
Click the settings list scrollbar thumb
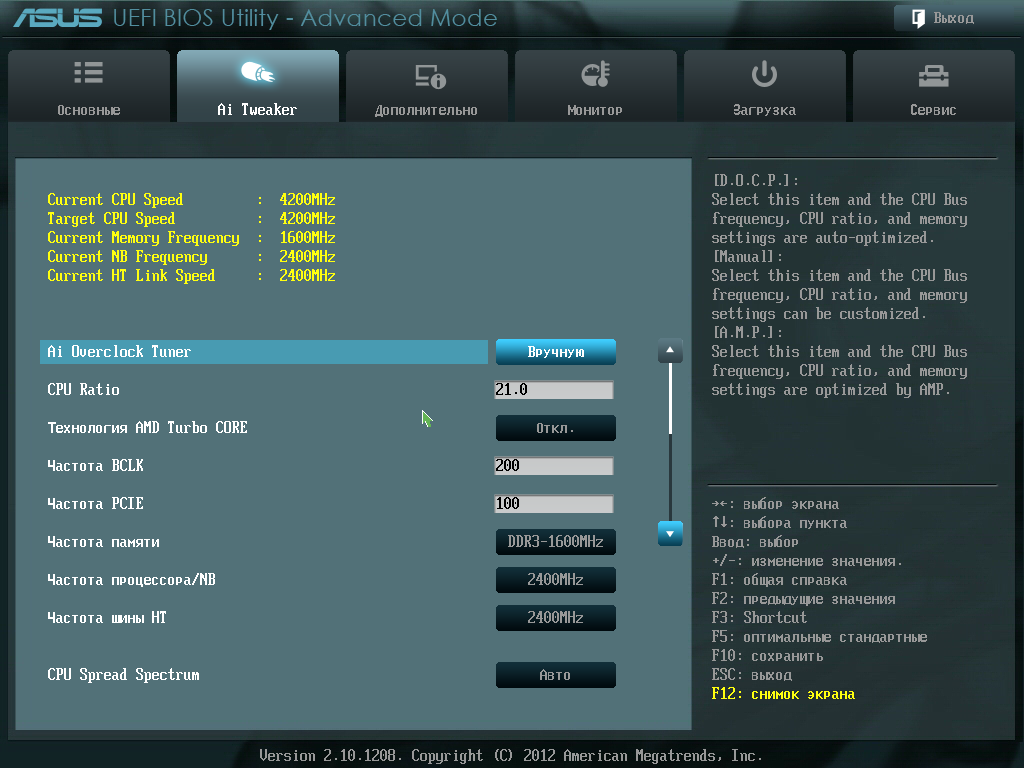(x=670, y=398)
